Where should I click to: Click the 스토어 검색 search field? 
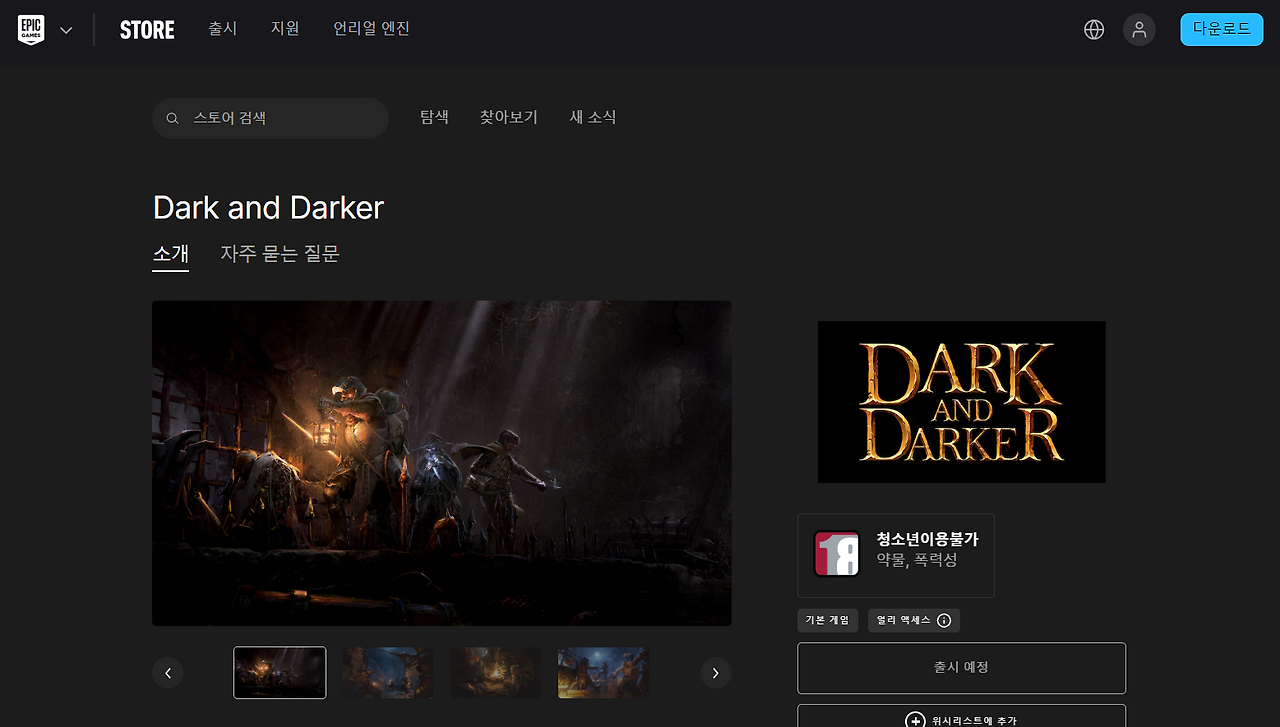[270, 118]
